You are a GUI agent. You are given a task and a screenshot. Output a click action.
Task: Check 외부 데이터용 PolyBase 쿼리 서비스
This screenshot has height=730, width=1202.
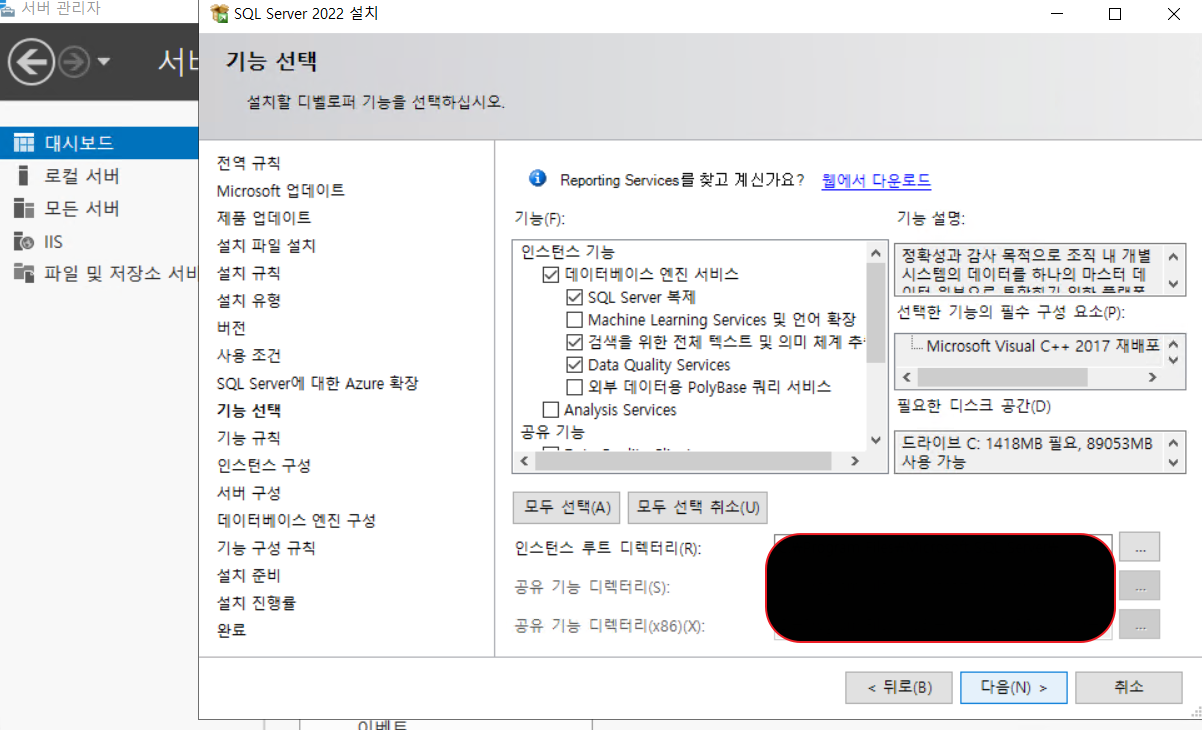tap(574, 387)
